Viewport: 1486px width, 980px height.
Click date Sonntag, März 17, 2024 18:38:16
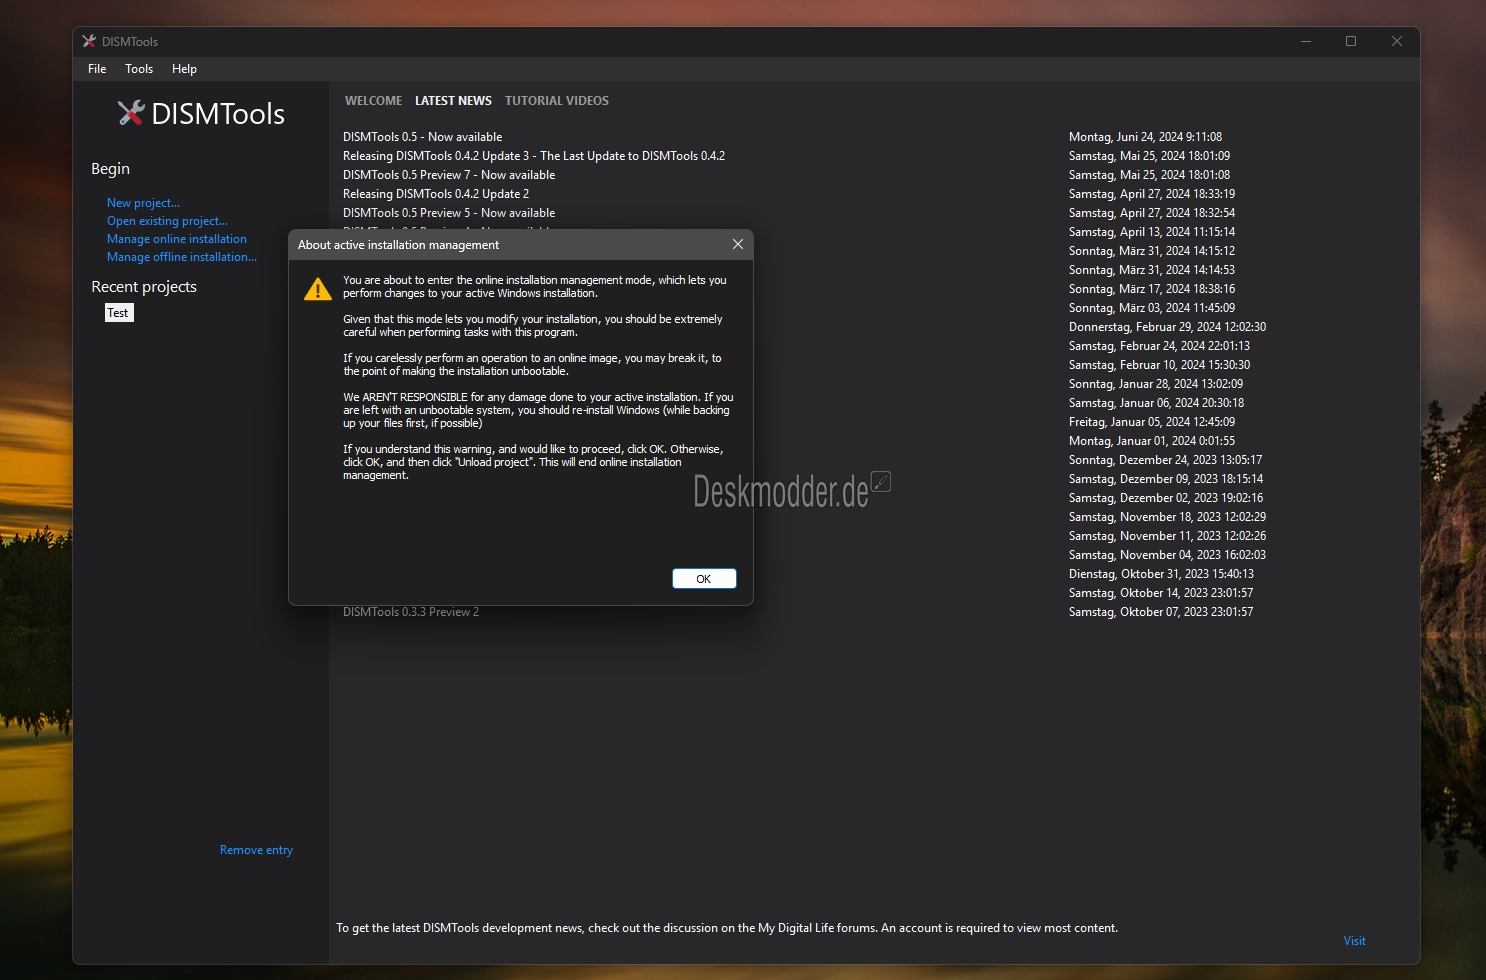point(1152,289)
